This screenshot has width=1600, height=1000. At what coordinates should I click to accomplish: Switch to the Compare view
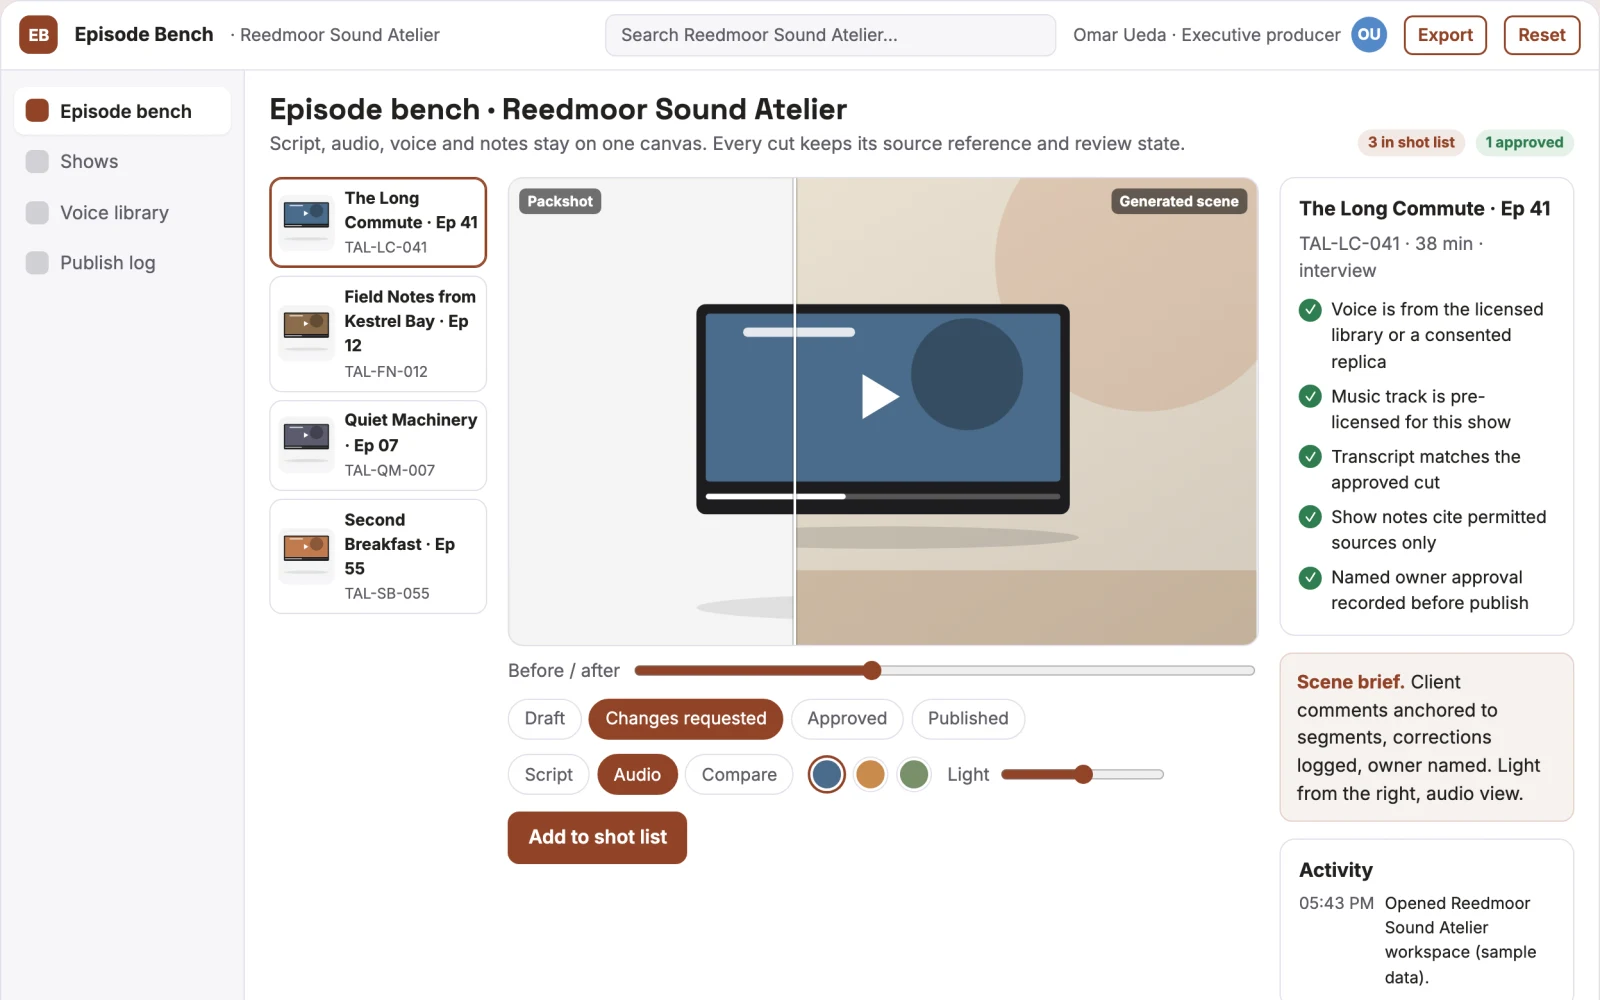[739, 775]
